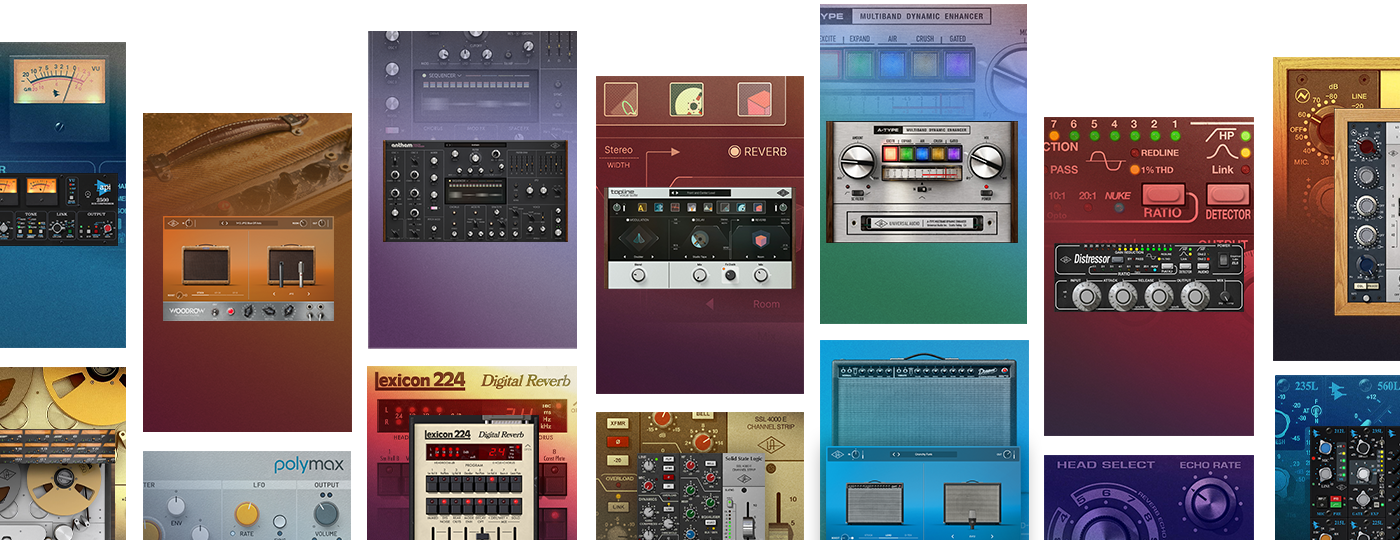
Task: Open the Anthem synthesizer plugin card
Action: coord(472,190)
